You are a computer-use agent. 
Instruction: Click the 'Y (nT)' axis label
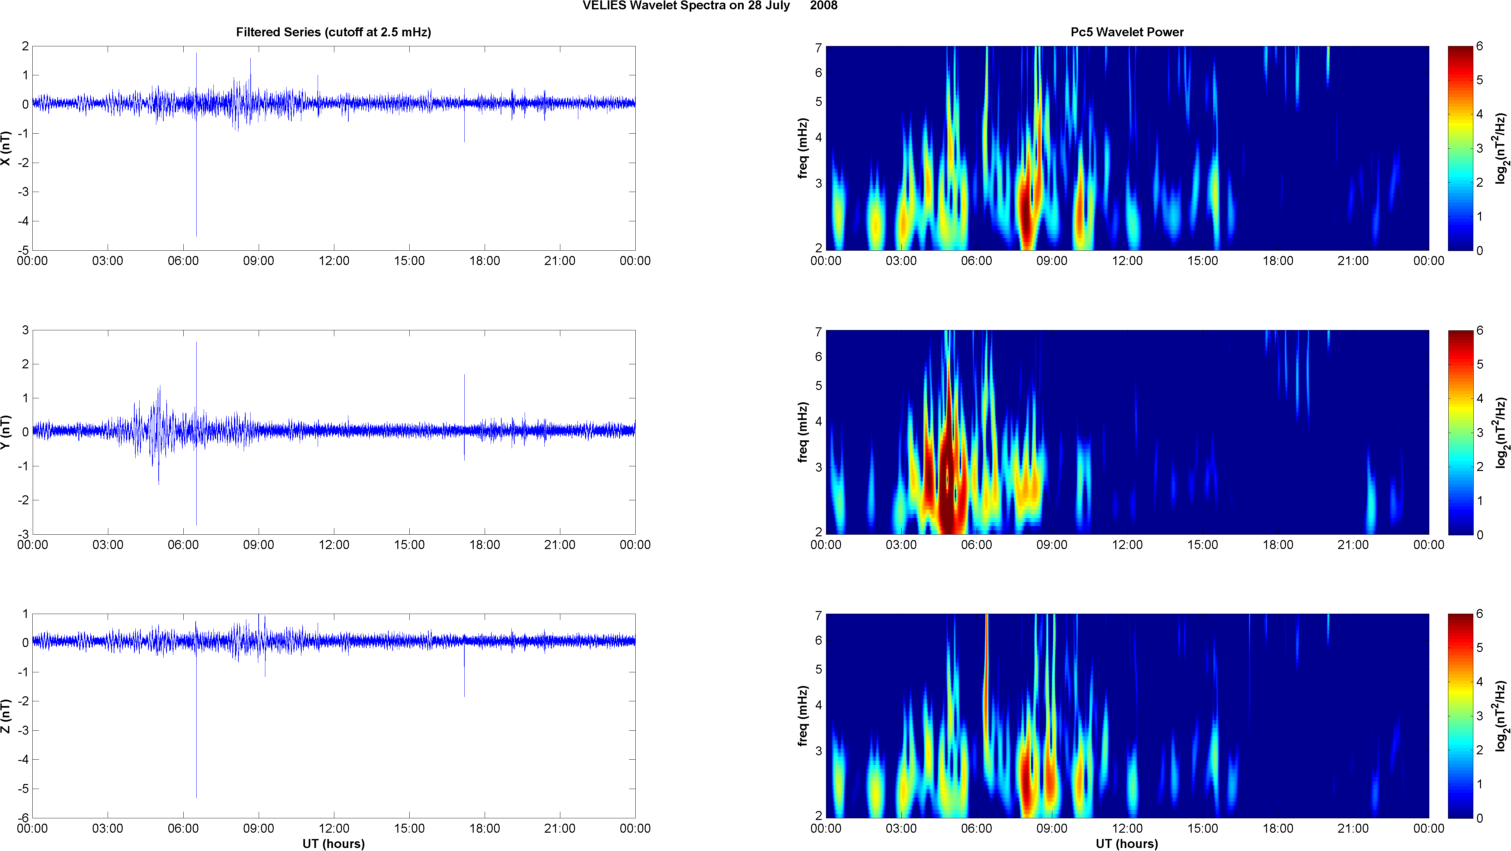click(x=7, y=432)
